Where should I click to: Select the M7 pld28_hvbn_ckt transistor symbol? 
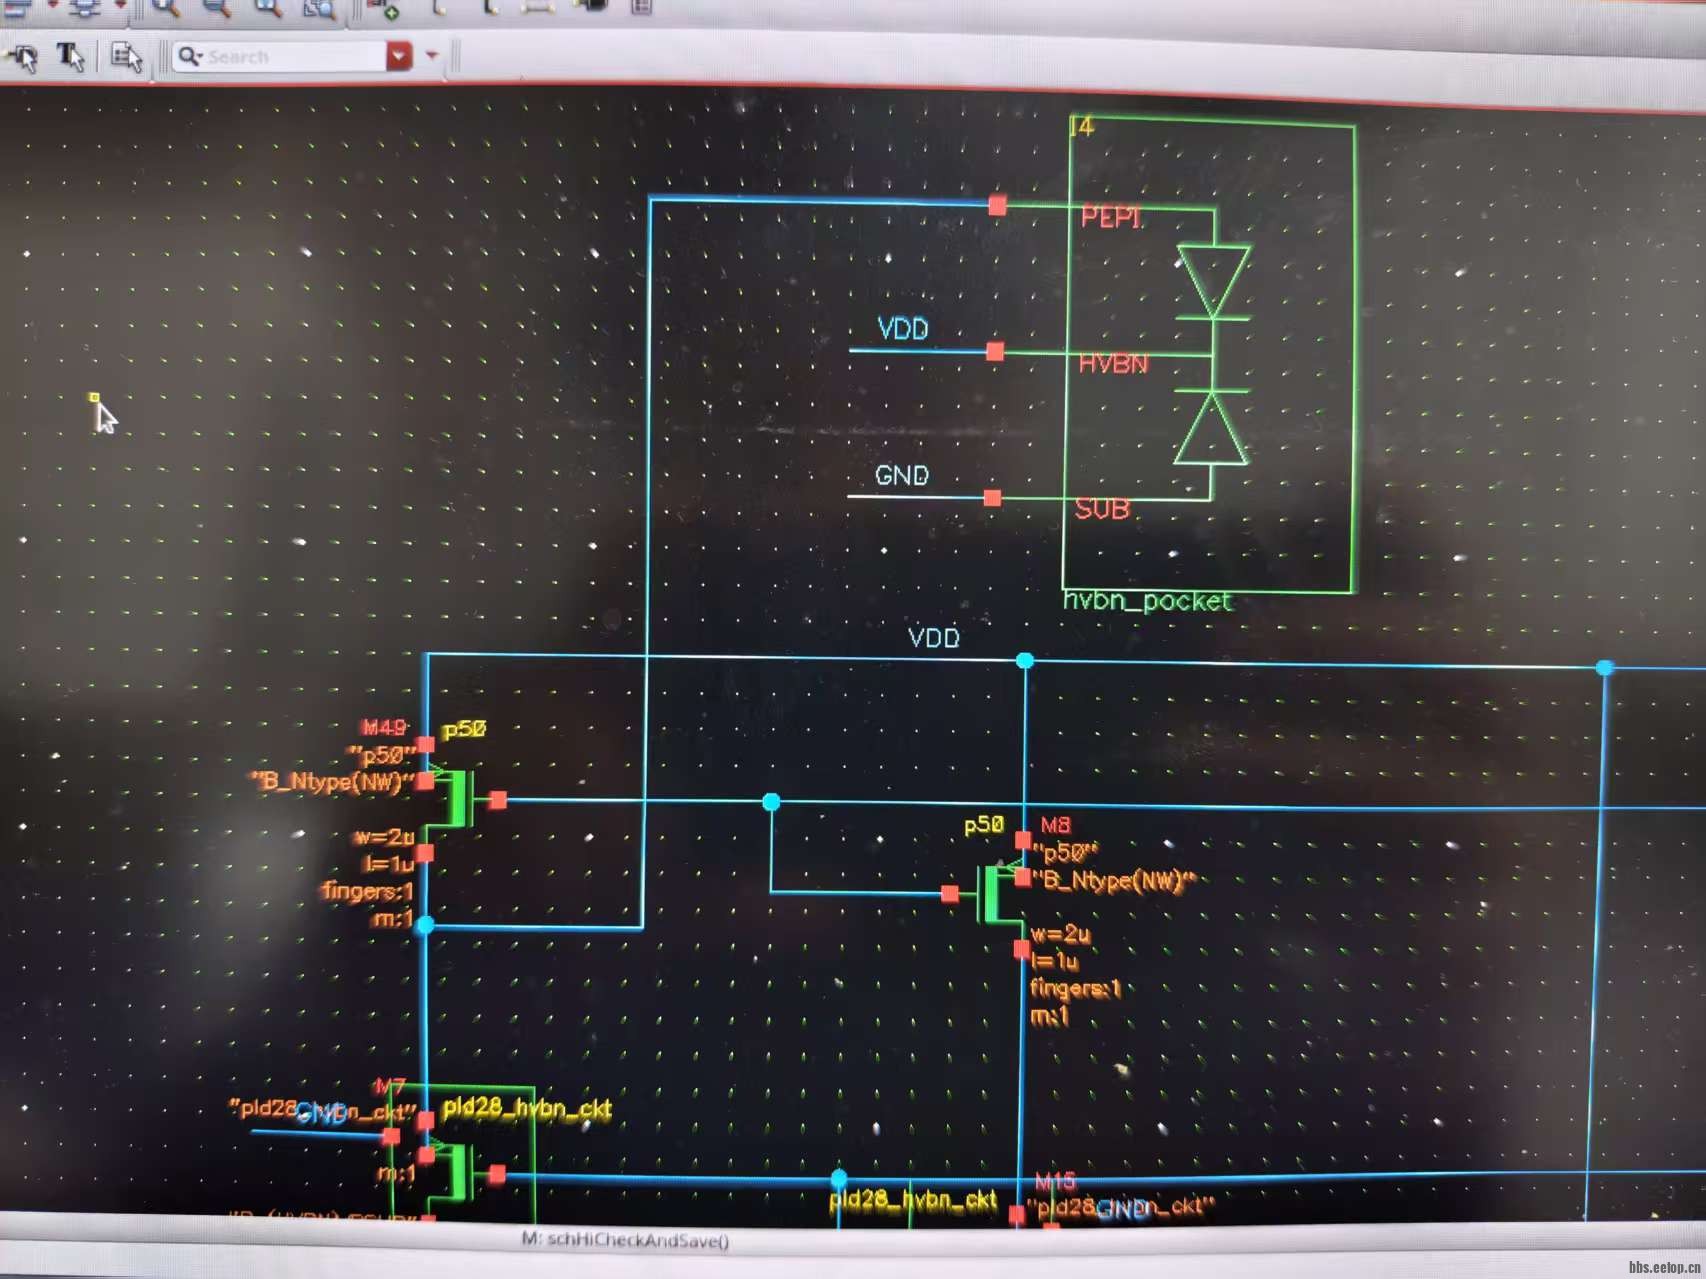[x=458, y=1172]
